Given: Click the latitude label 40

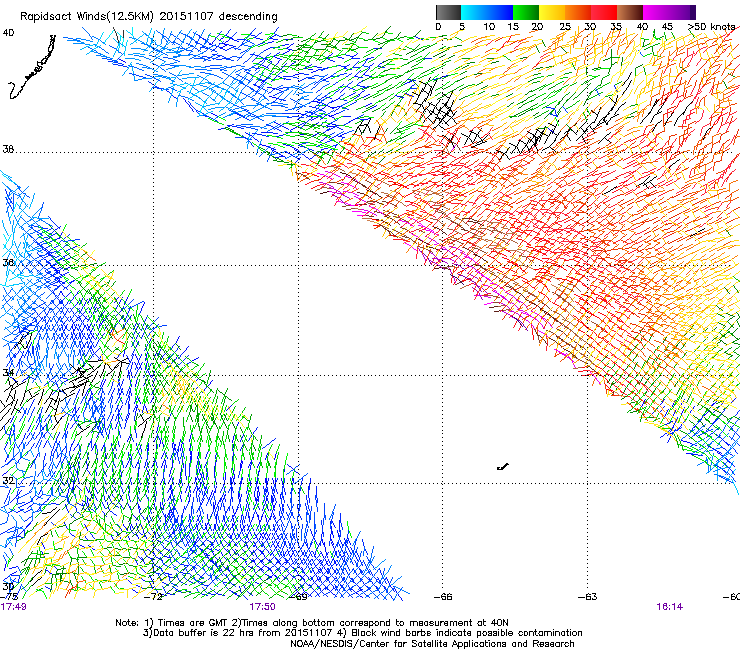Looking at the screenshot, I should pos(8,33).
